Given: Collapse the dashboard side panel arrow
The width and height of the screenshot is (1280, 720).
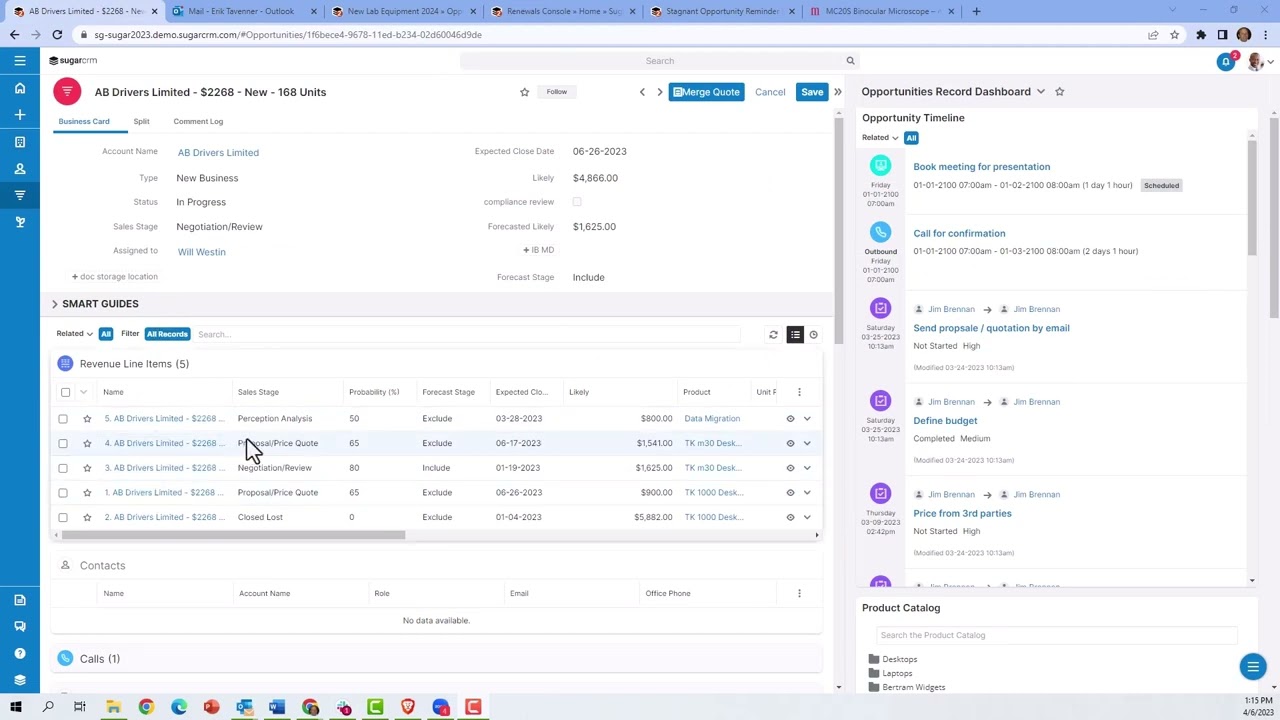Looking at the screenshot, I should point(838,92).
